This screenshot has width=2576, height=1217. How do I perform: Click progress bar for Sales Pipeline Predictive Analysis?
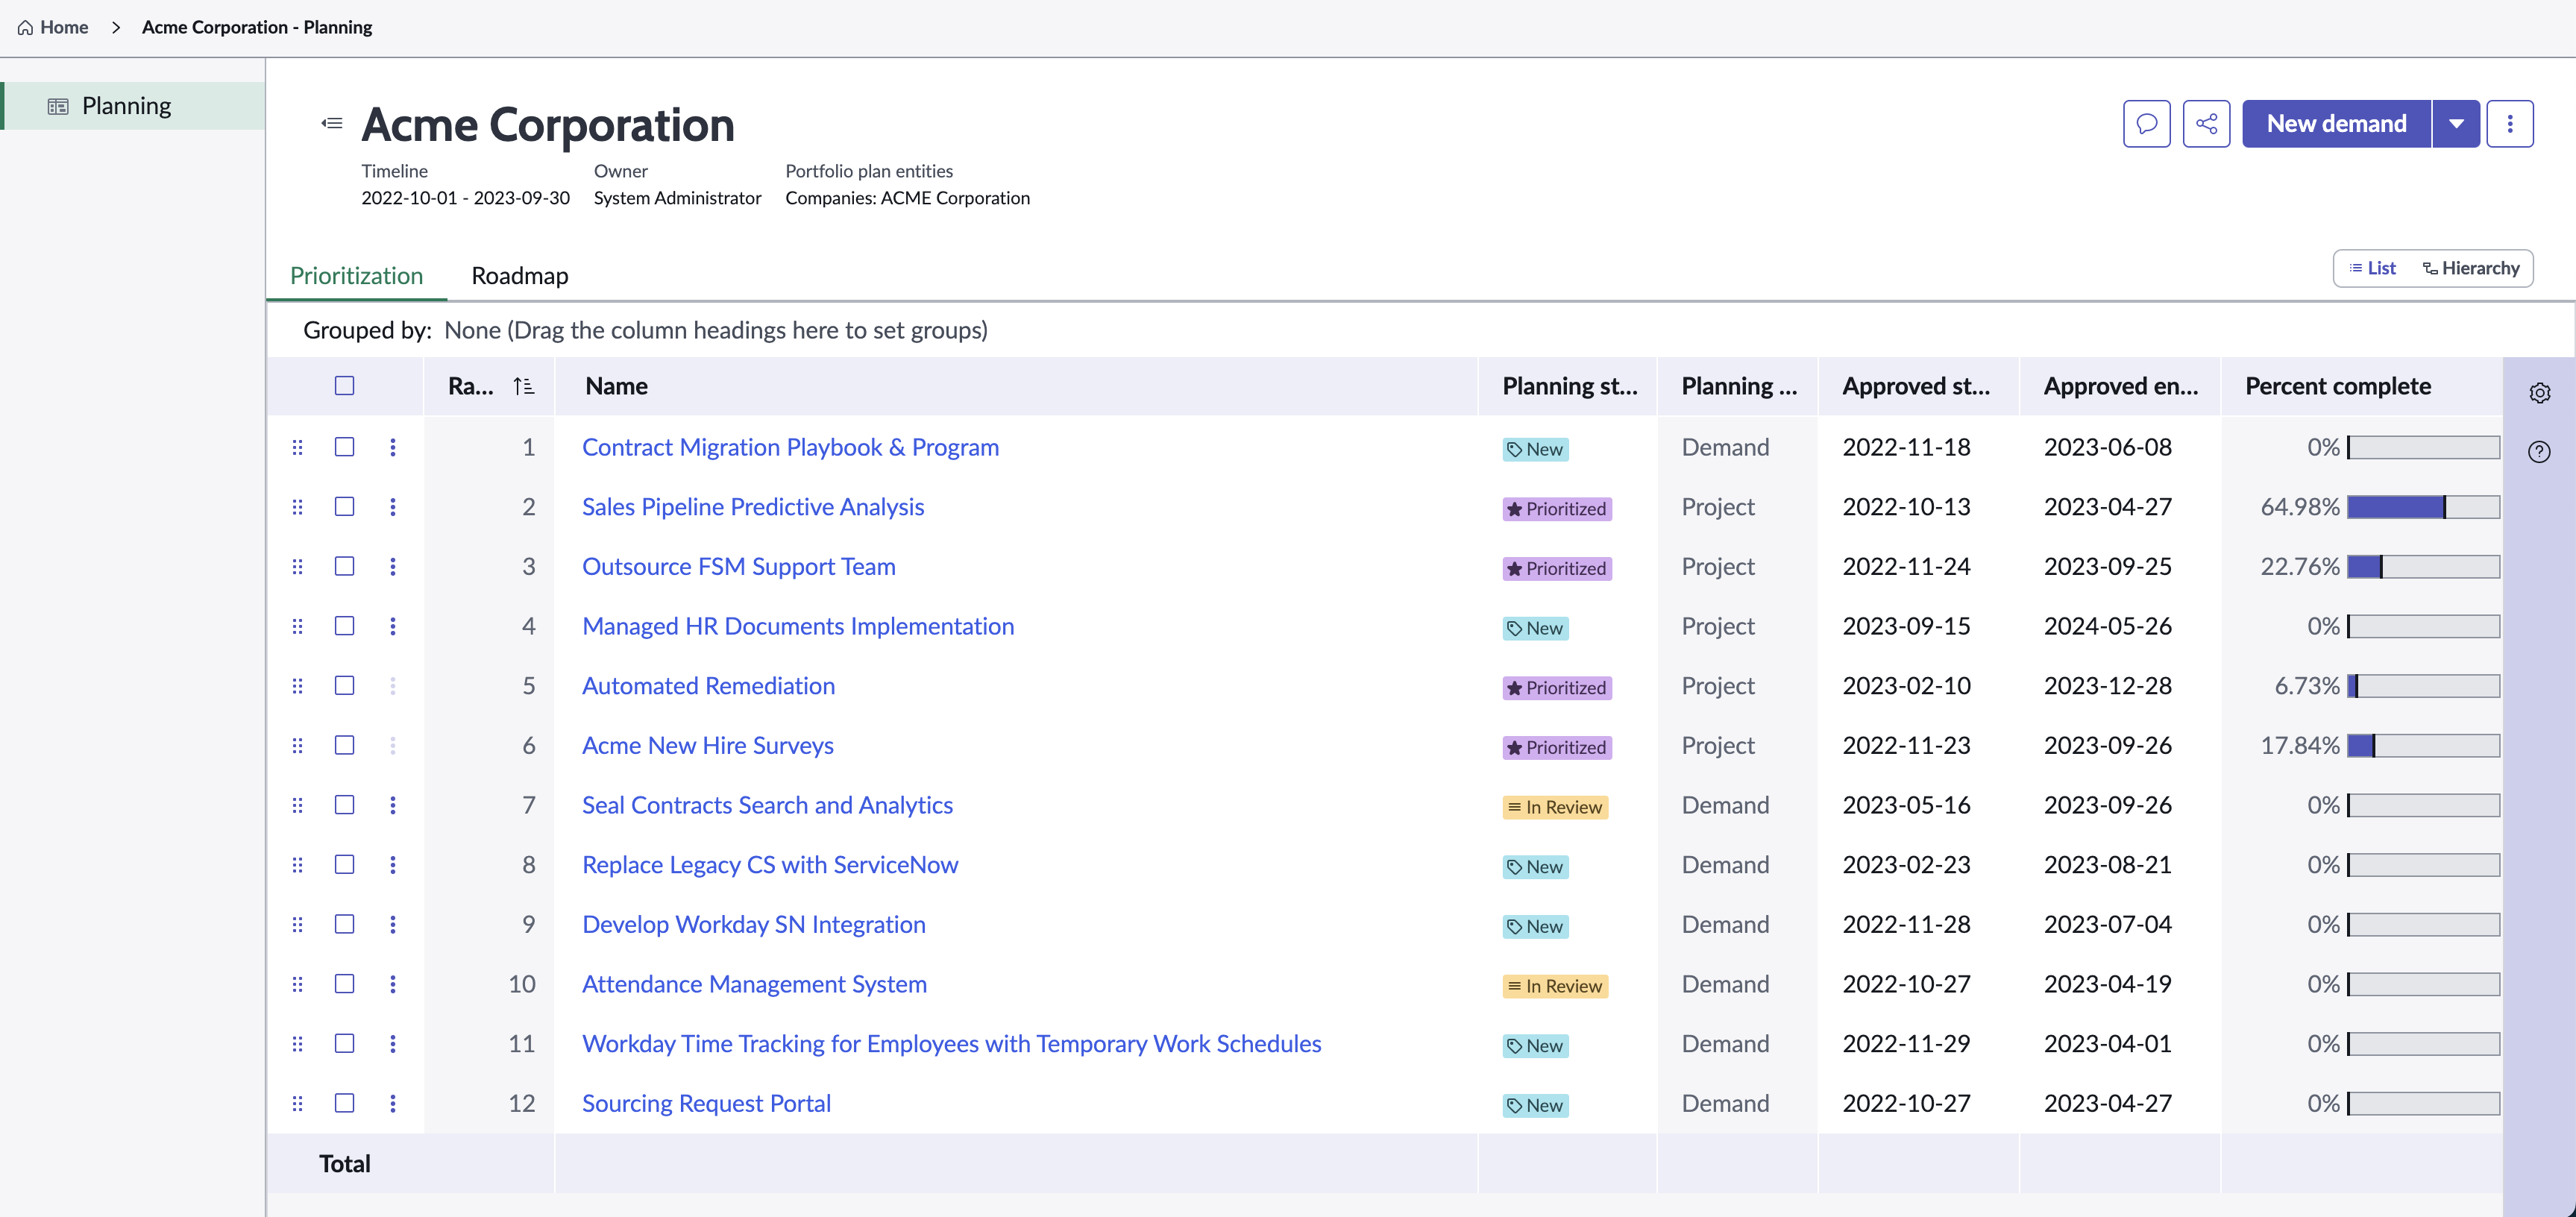click(2423, 507)
